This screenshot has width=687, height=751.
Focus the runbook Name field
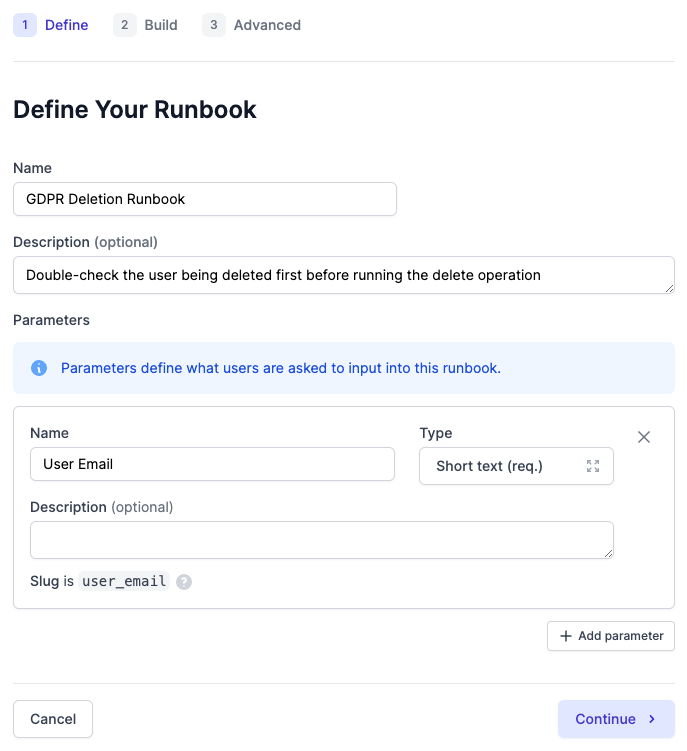point(205,199)
